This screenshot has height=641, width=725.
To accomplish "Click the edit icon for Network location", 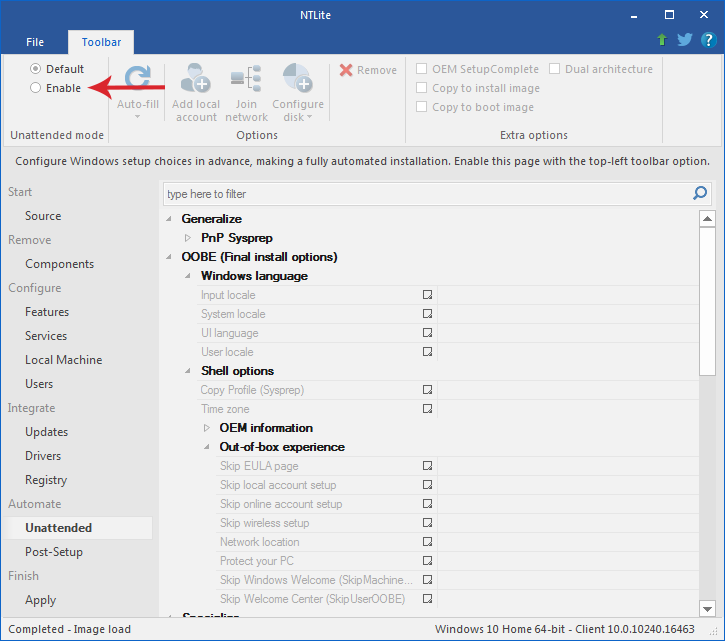I will click(x=427, y=541).
